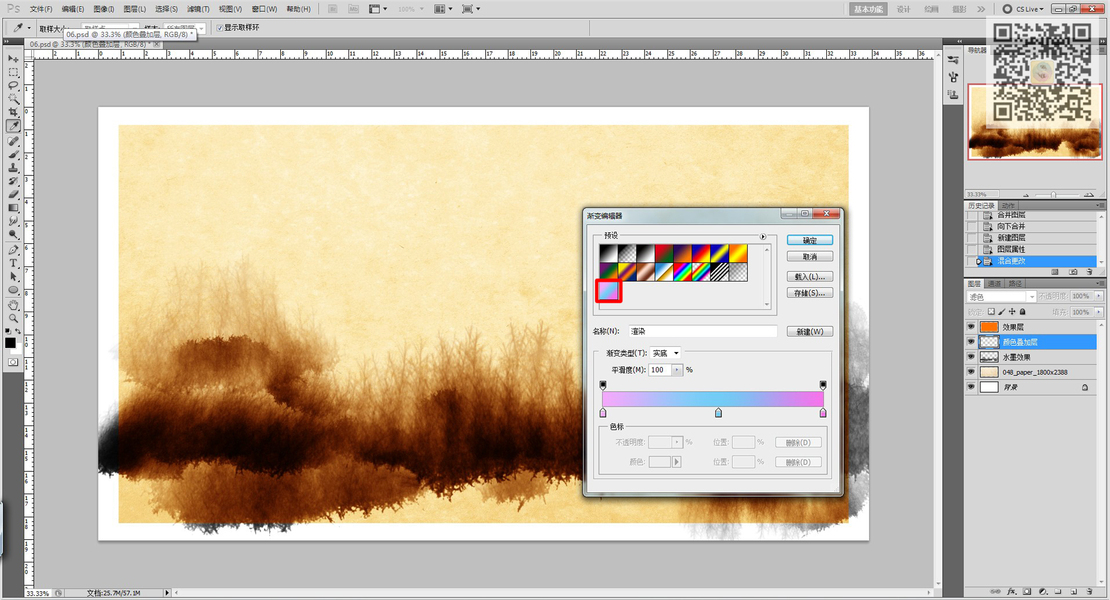Switch to the 通道 tab
The height and width of the screenshot is (600, 1110).
pyautogui.click(x=995, y=283)
